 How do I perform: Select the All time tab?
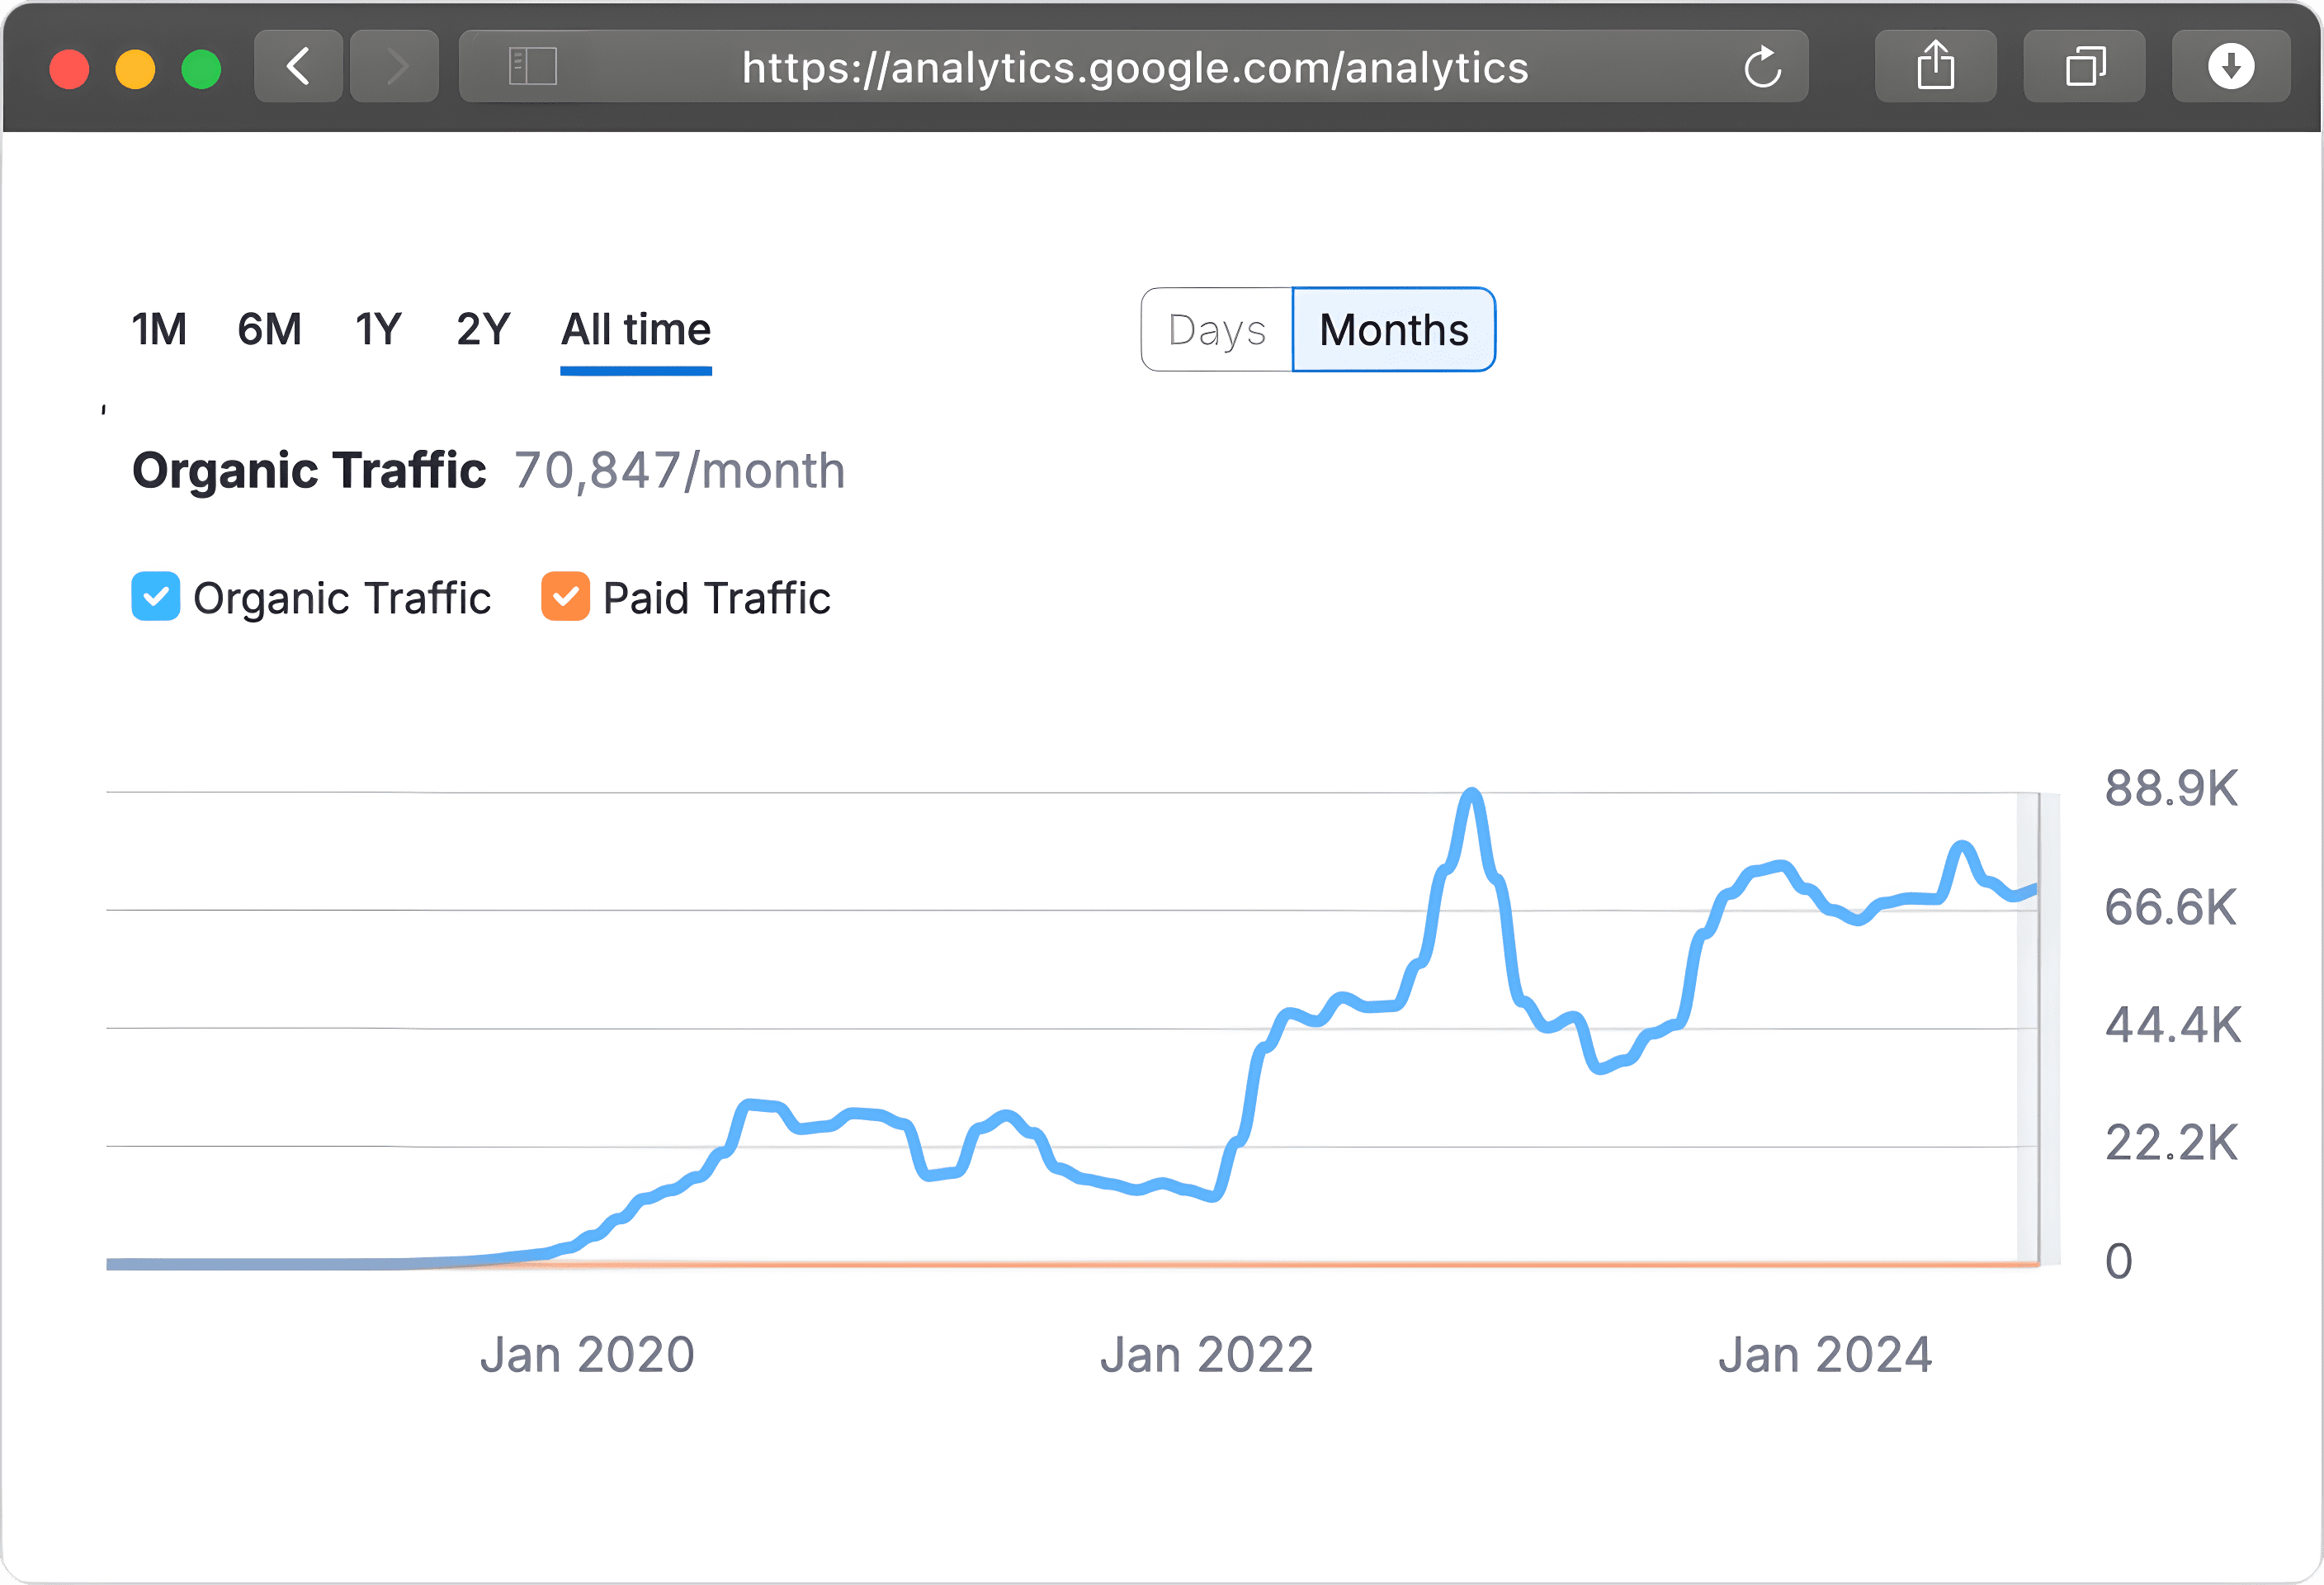[x=634, y=329]
